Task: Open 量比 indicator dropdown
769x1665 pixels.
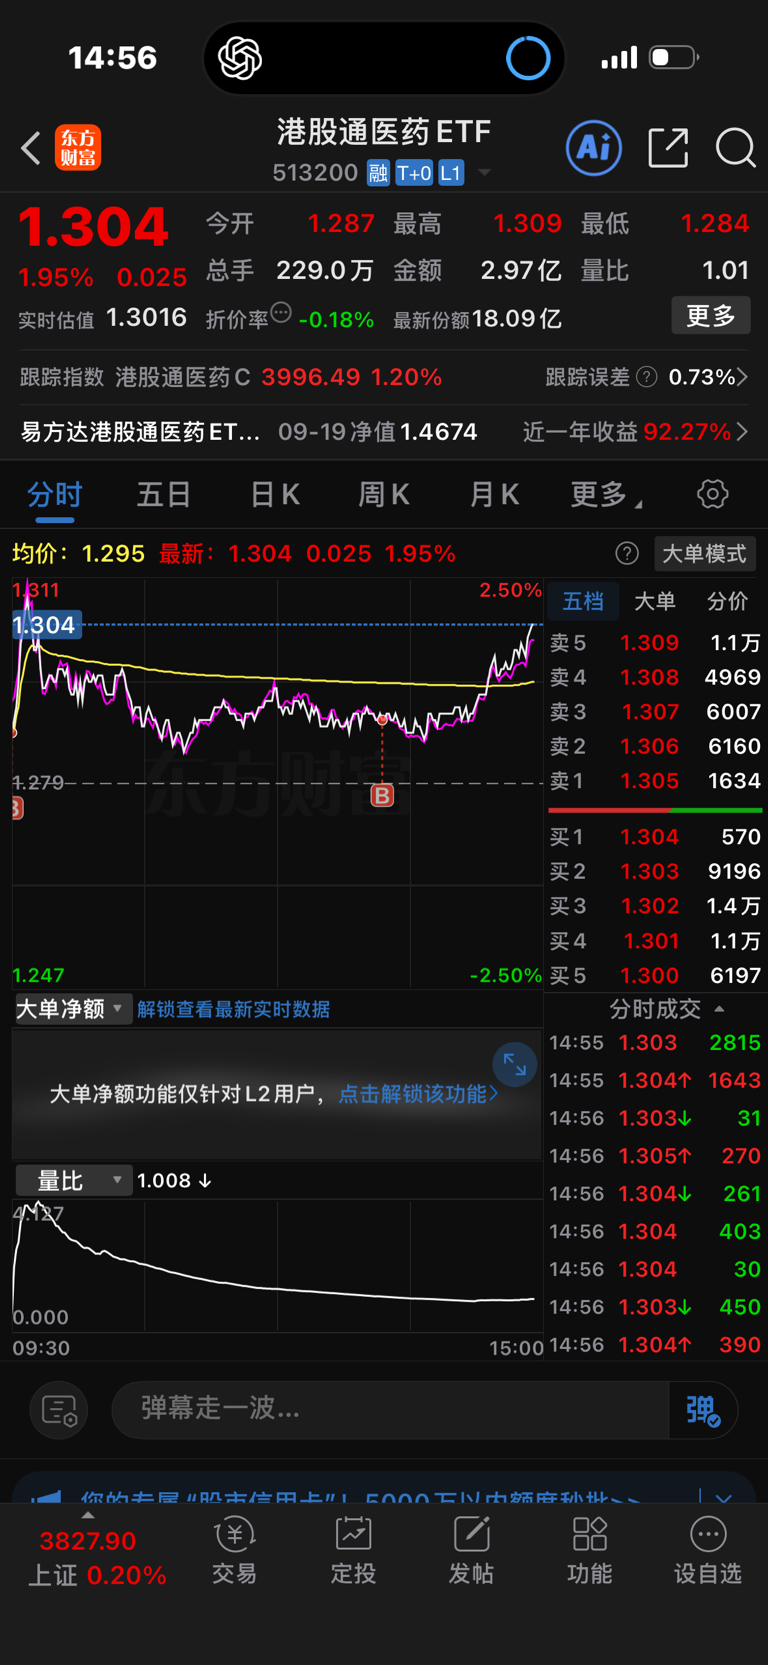Action: 74,1181
